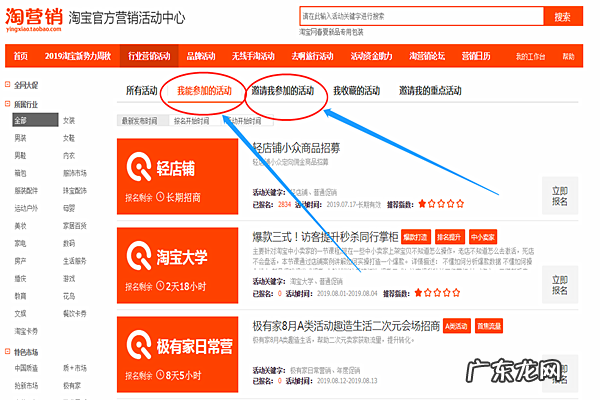This screenshot has height=400, width=600.
Task: Filter by 男装 industry
Action: click(20, 138)
